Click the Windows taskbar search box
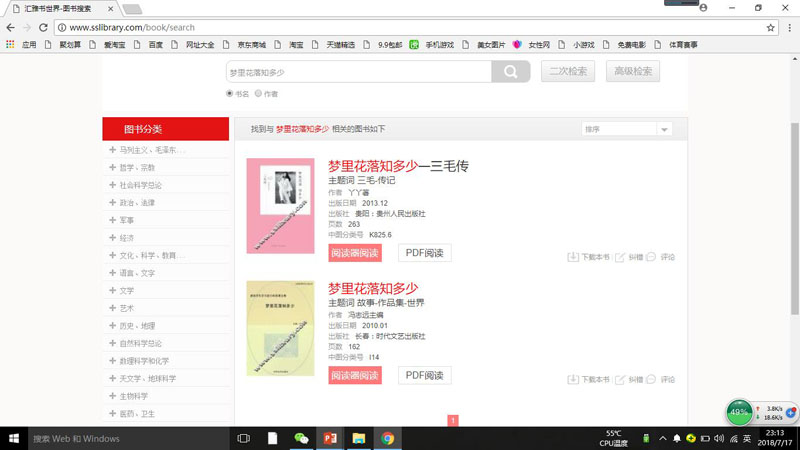The image size is (800, 450). [128, 438]
